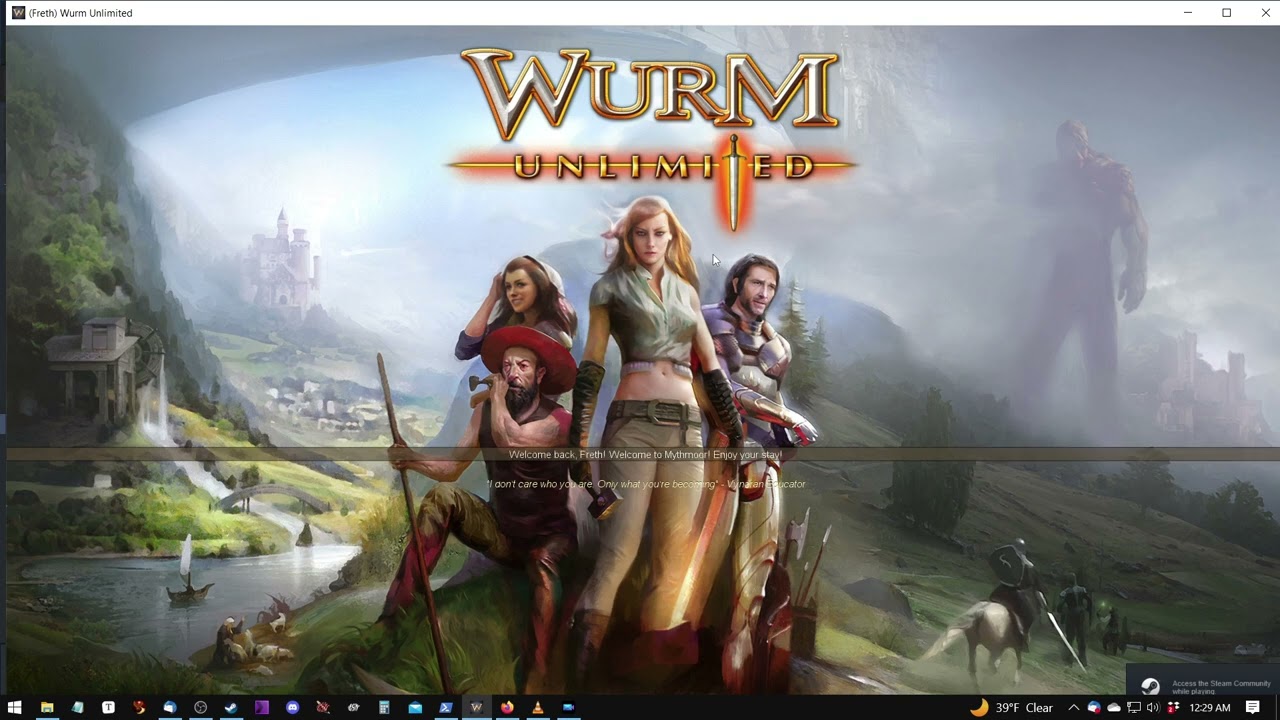Select the Wurm Unlimited taskbar icon
1280x720 pixels.
(476, 707)
